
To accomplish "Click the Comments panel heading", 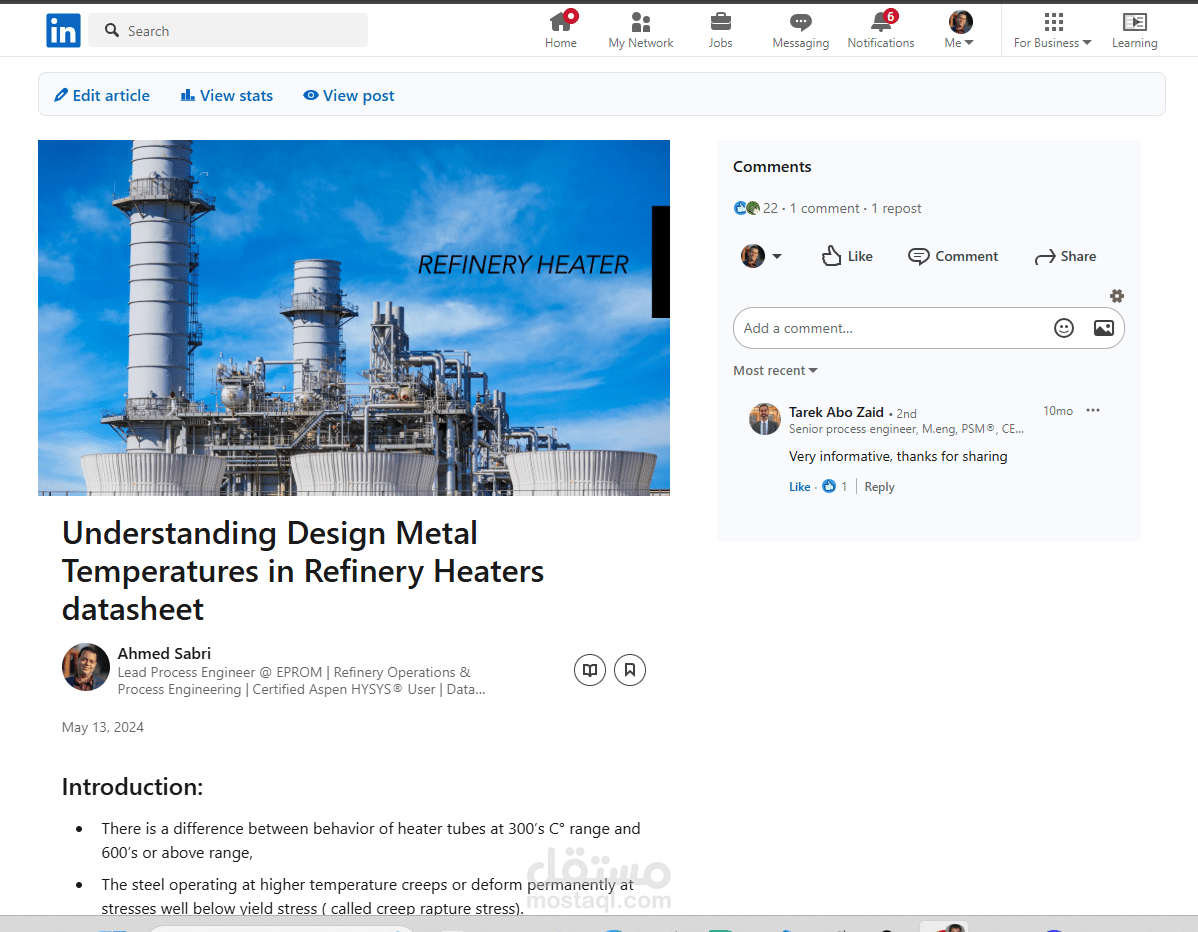I will [772, 167].
